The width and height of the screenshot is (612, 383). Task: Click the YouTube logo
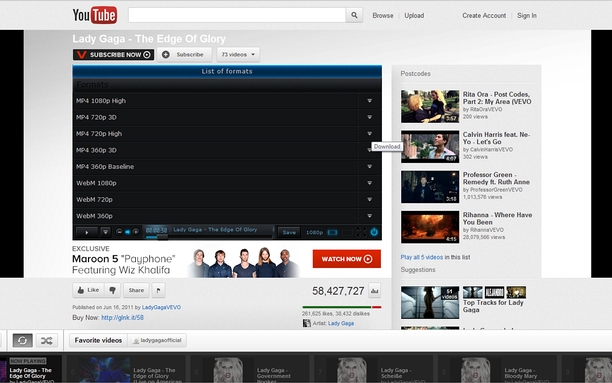[94, 15]
